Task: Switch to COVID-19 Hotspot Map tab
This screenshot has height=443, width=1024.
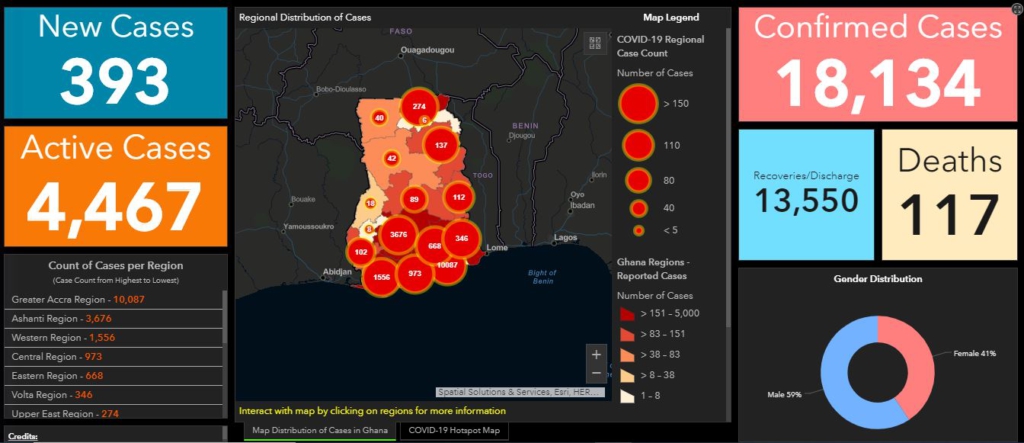Action: [x=455, y=431]
